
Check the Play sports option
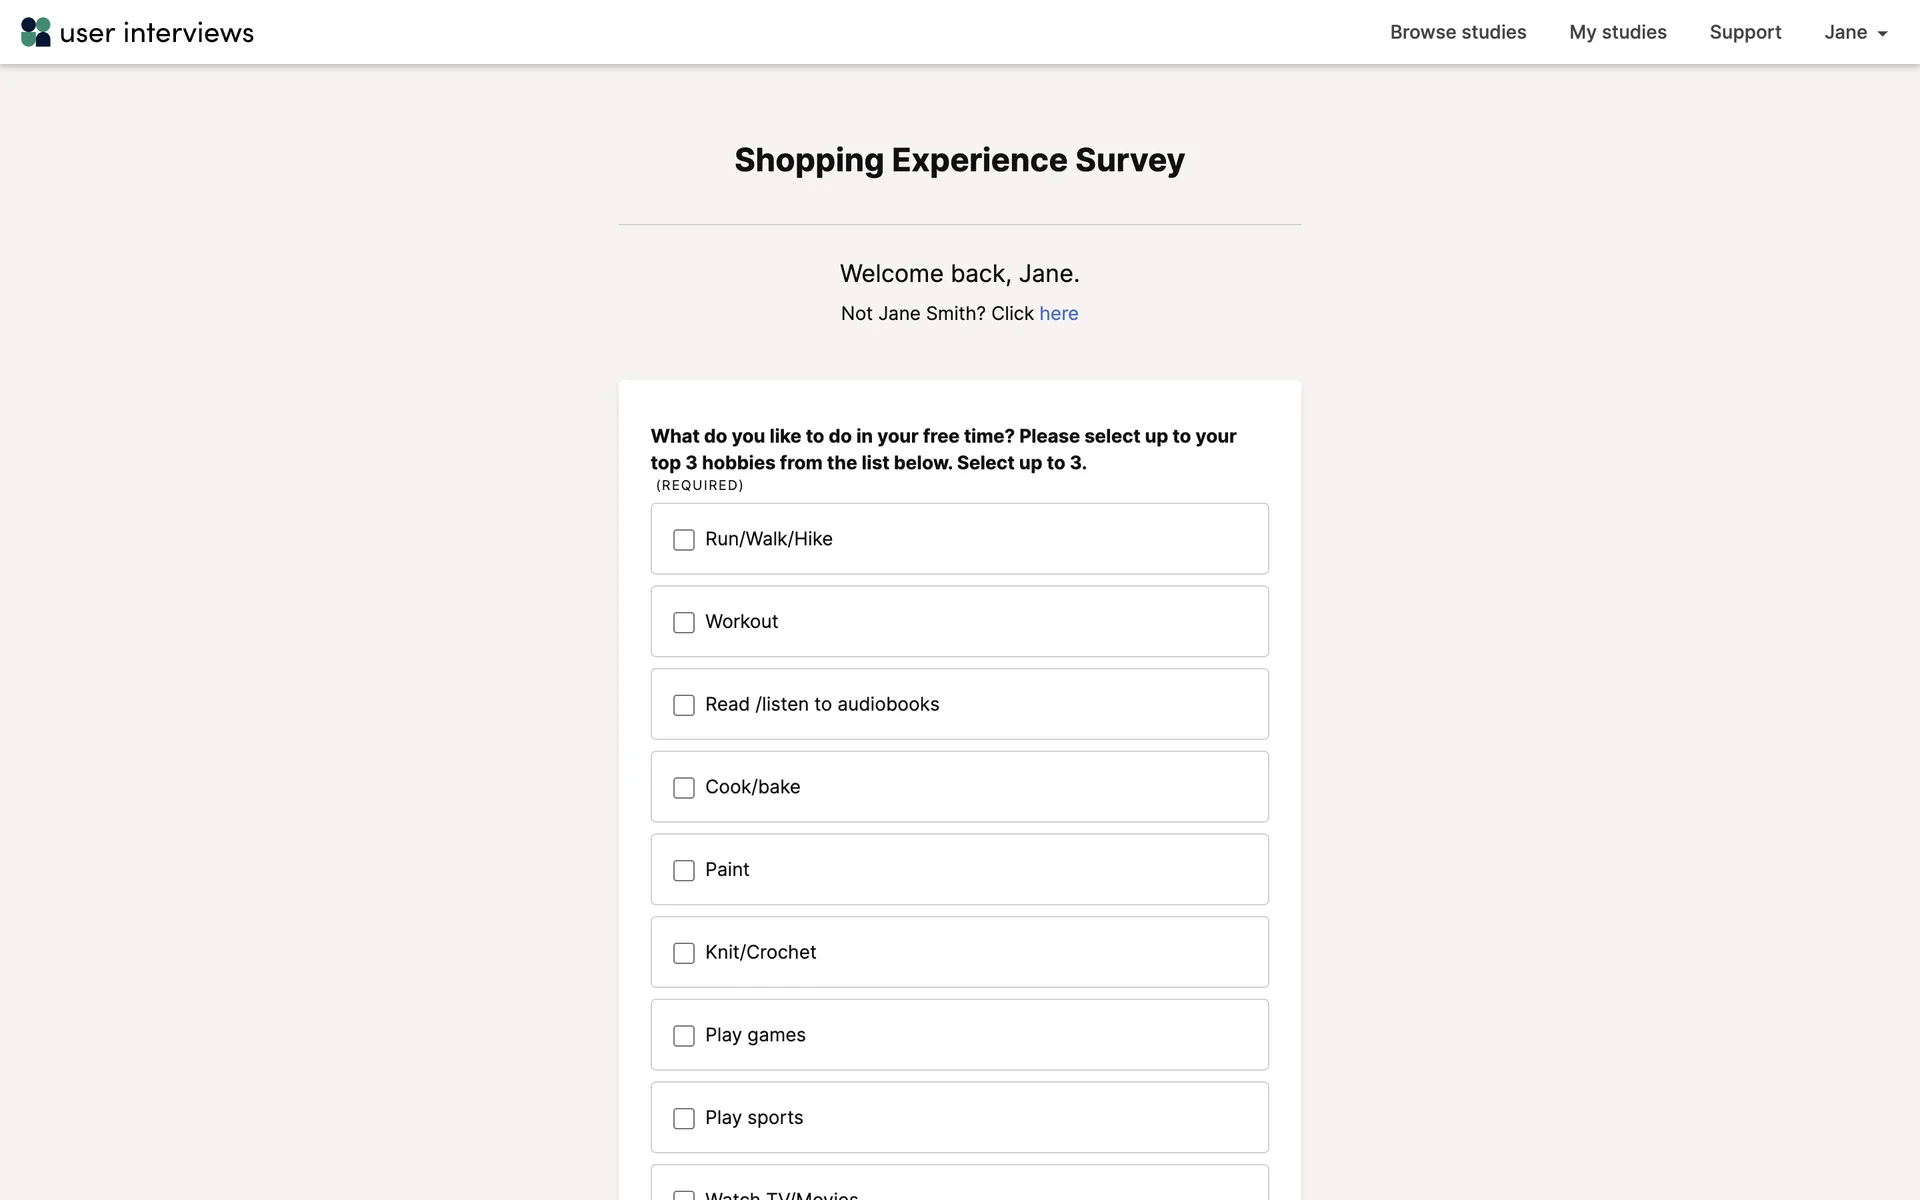pyautogui.click(x=684, y=1119)
